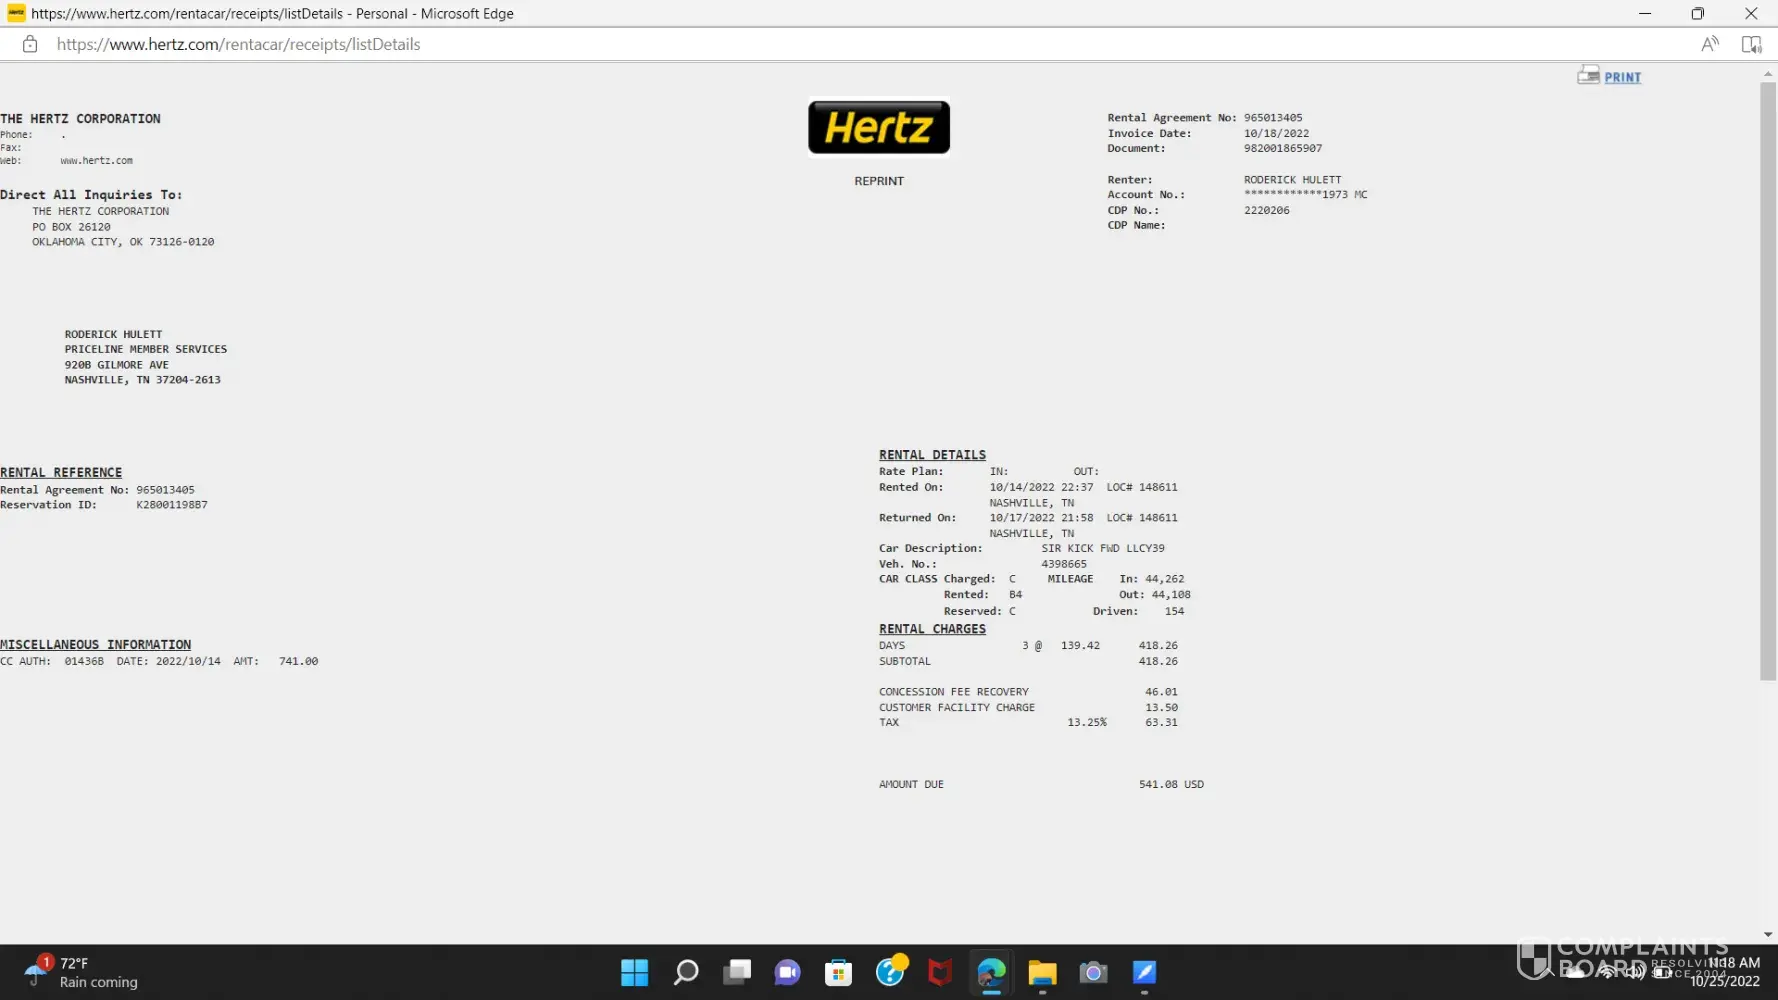Open the Windows Start menu
The height and width of the screenshot is (1000, 1778).
[634, 972]
